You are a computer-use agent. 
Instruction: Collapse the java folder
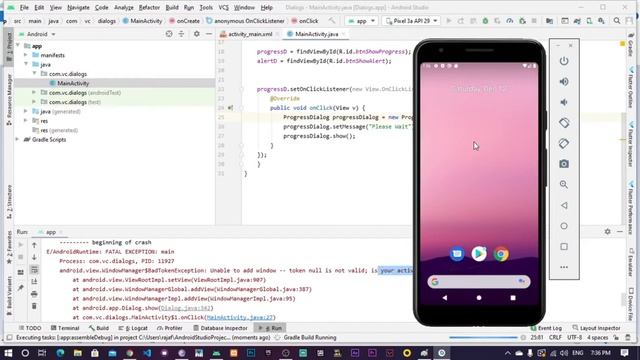[x=26, y=64]
